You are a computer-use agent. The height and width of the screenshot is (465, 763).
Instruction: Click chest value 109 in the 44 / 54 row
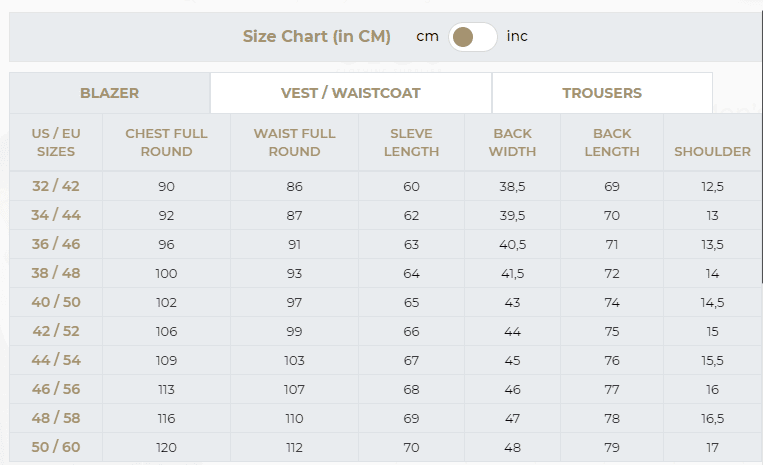[x=166, y=360]
